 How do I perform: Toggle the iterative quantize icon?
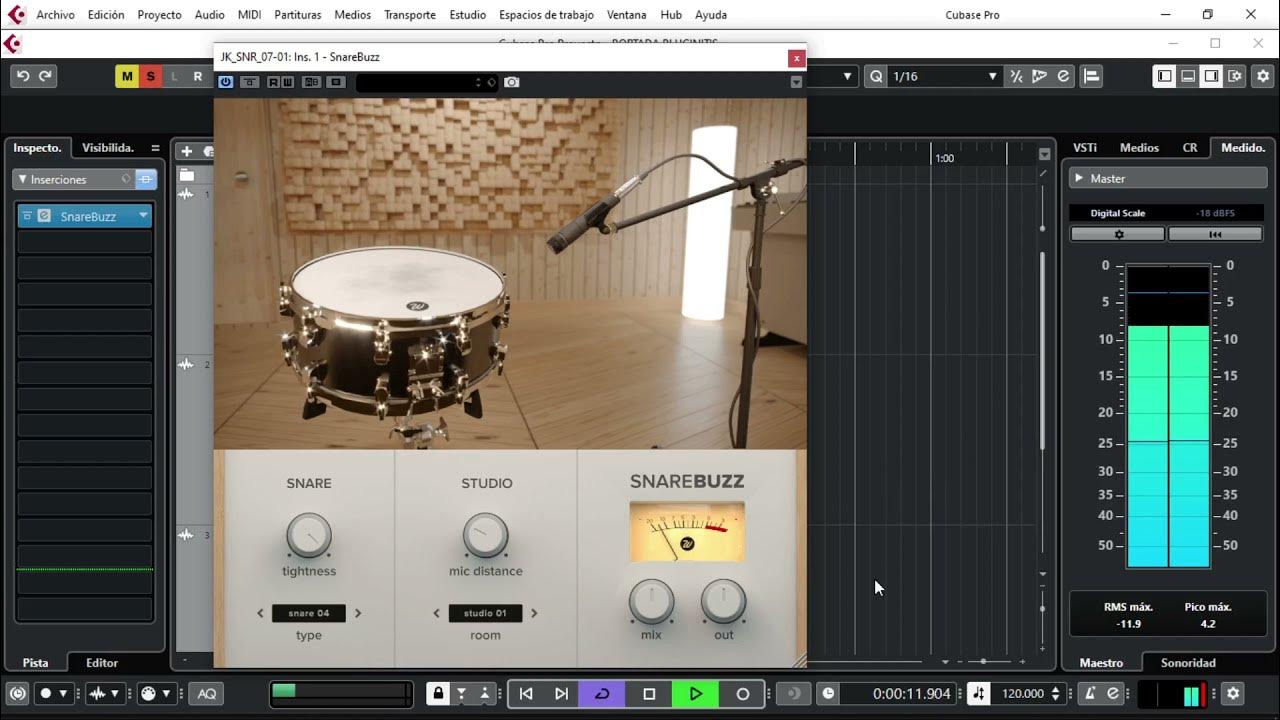1017,76
